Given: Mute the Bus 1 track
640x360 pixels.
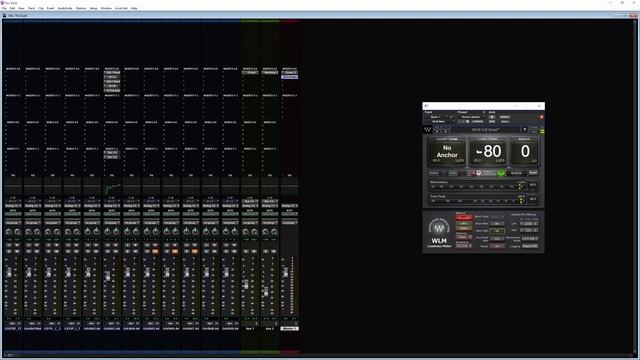Looking at the screenshot, I should 254,251.
